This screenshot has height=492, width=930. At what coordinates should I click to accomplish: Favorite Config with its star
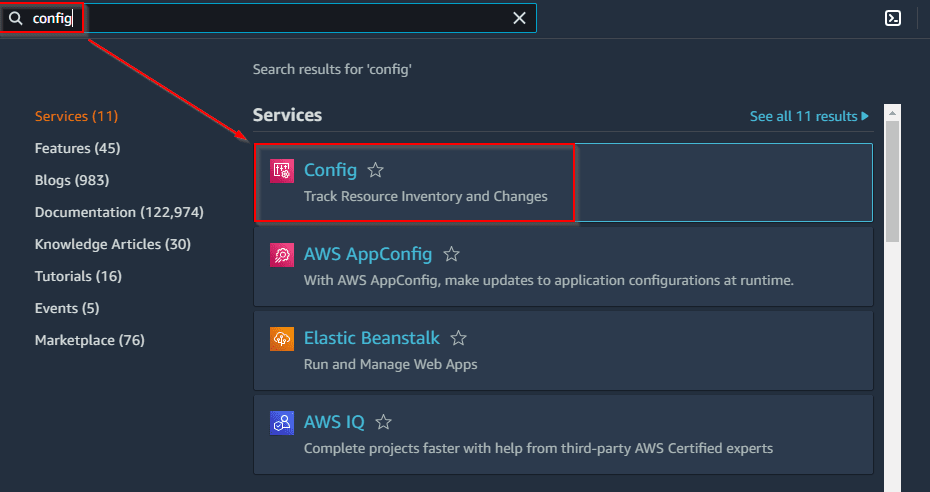click(375, 170)
